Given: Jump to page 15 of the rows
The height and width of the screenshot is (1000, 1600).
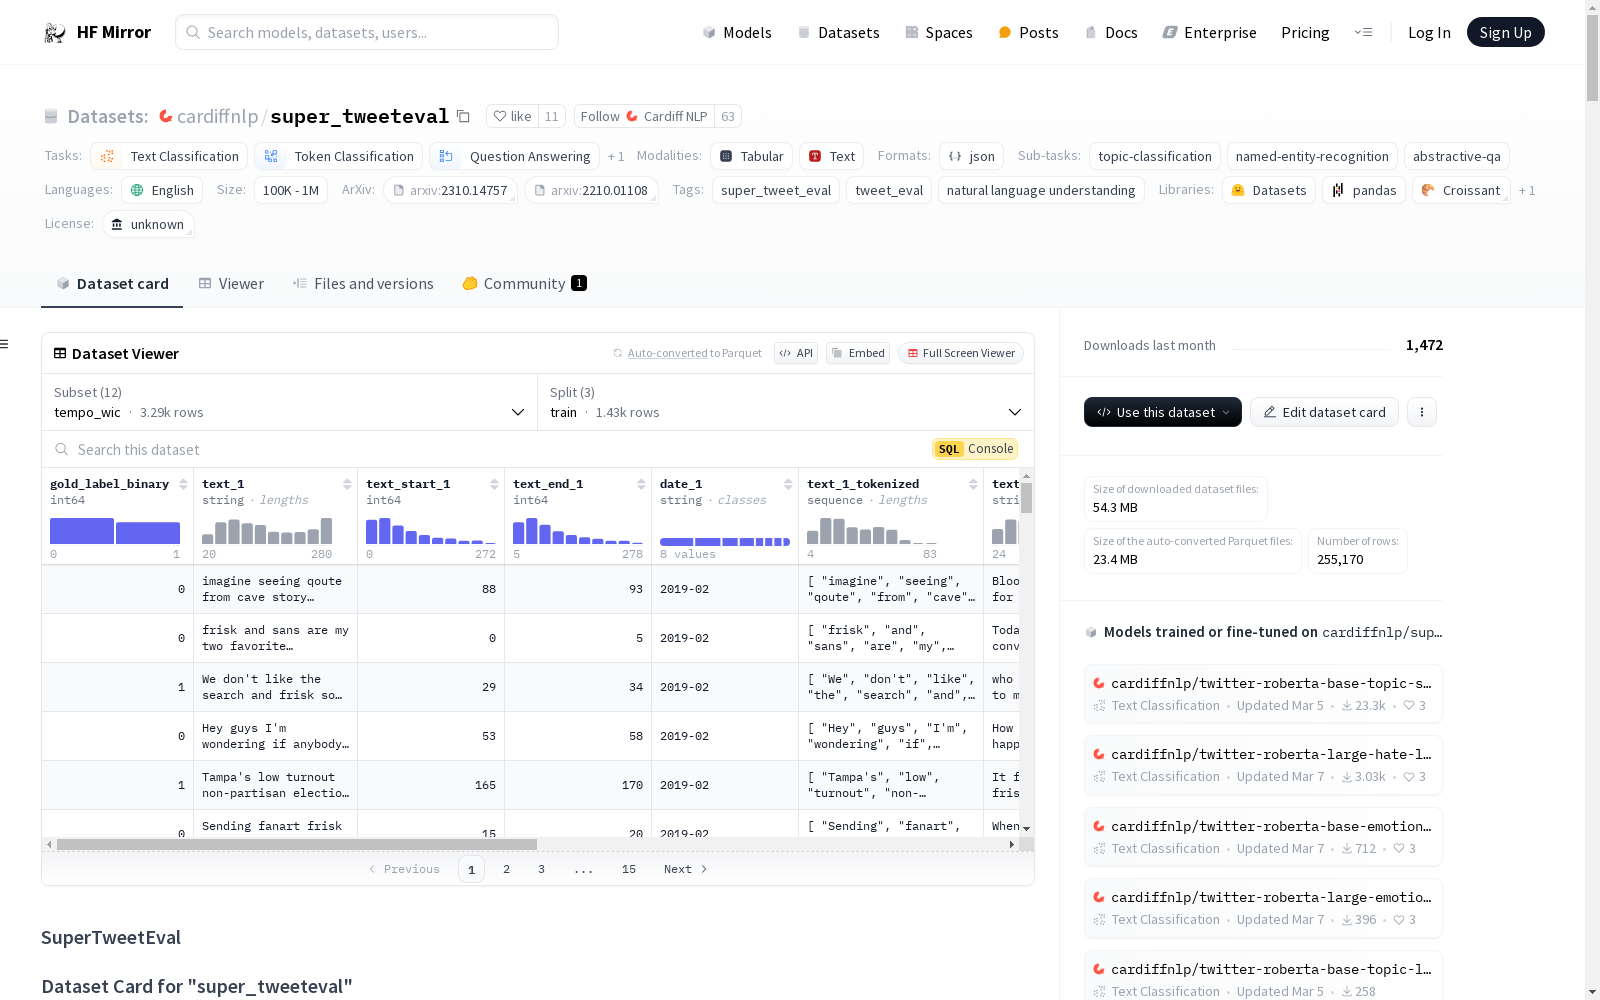Looking at the screenshot, I should point(629,869).
